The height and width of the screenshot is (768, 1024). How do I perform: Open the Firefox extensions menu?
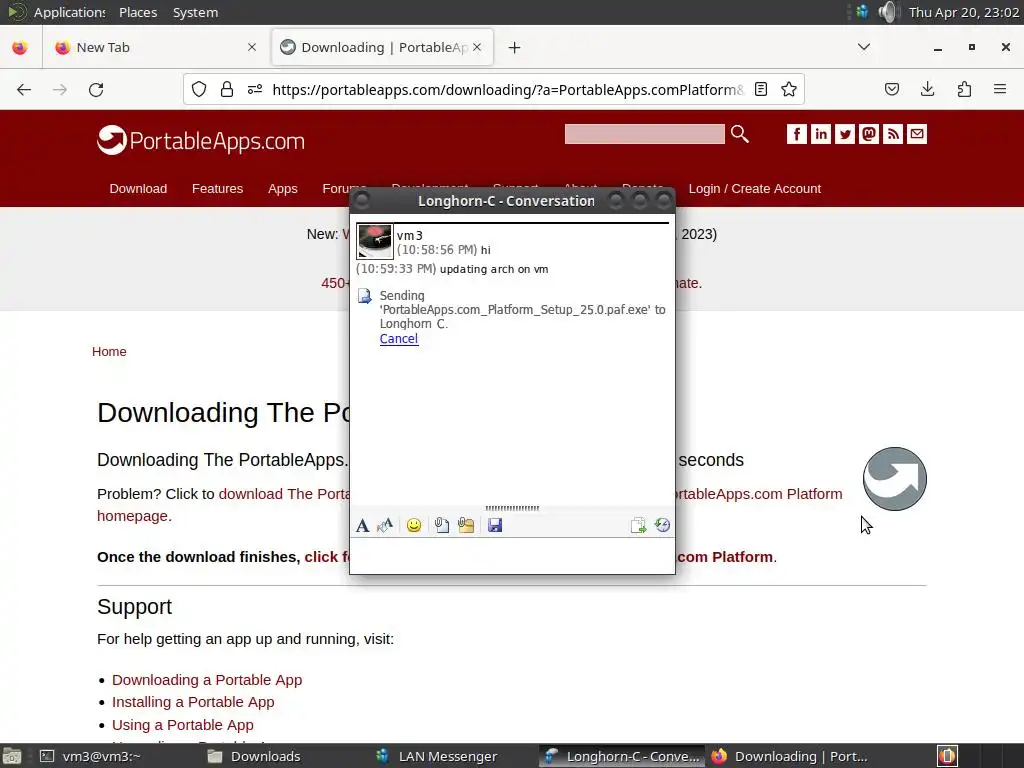click(x=964, y=89)
